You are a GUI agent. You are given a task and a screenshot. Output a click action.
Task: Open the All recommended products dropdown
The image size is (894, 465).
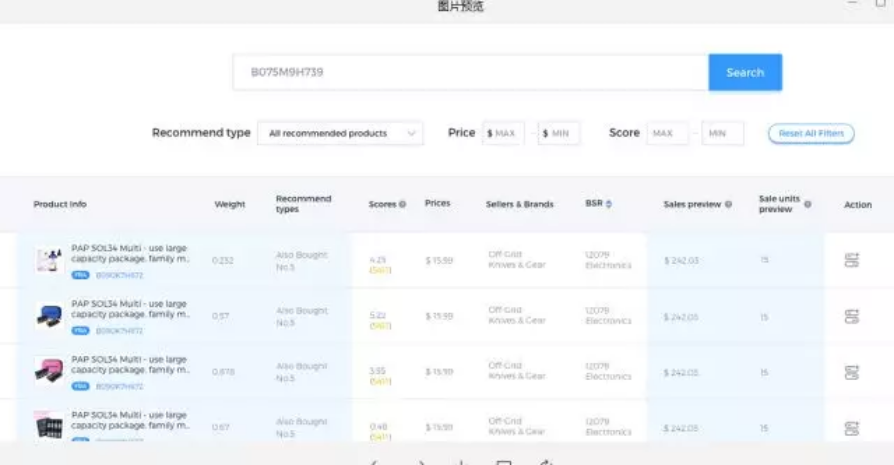point(340,133)
